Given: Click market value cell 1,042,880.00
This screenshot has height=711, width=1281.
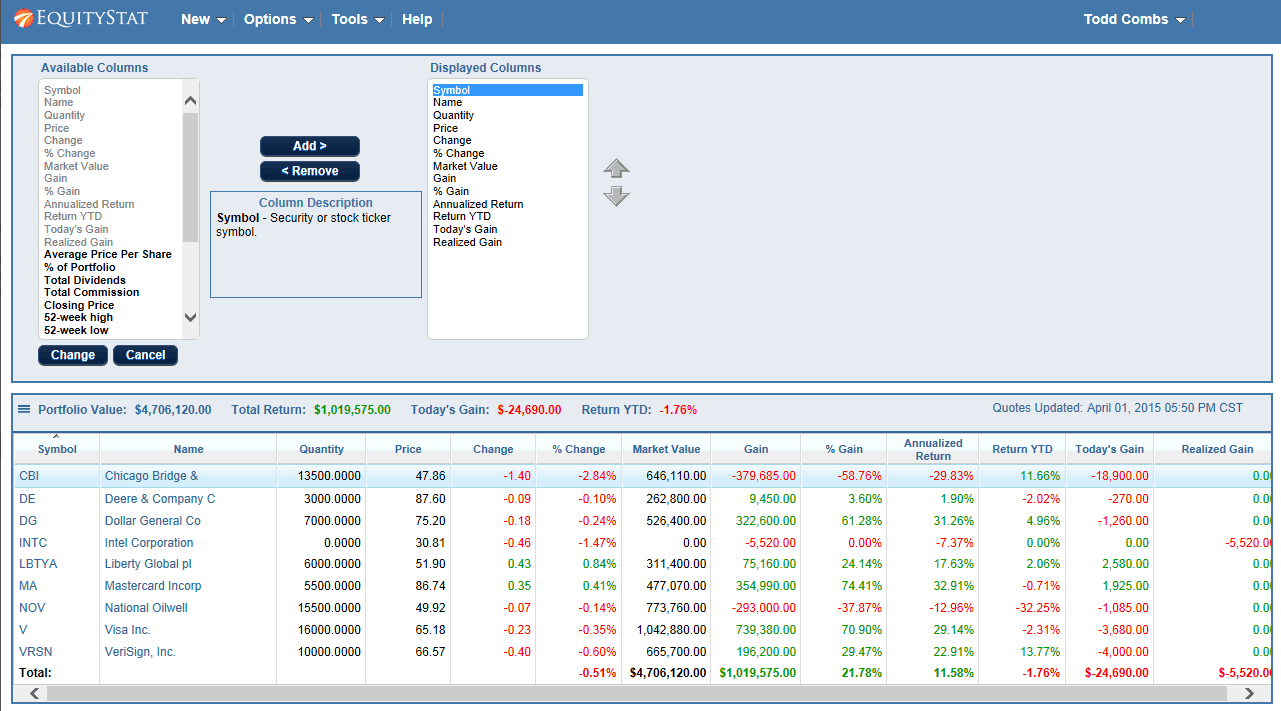Looking at the screenshot, I should tap(671, 630).
